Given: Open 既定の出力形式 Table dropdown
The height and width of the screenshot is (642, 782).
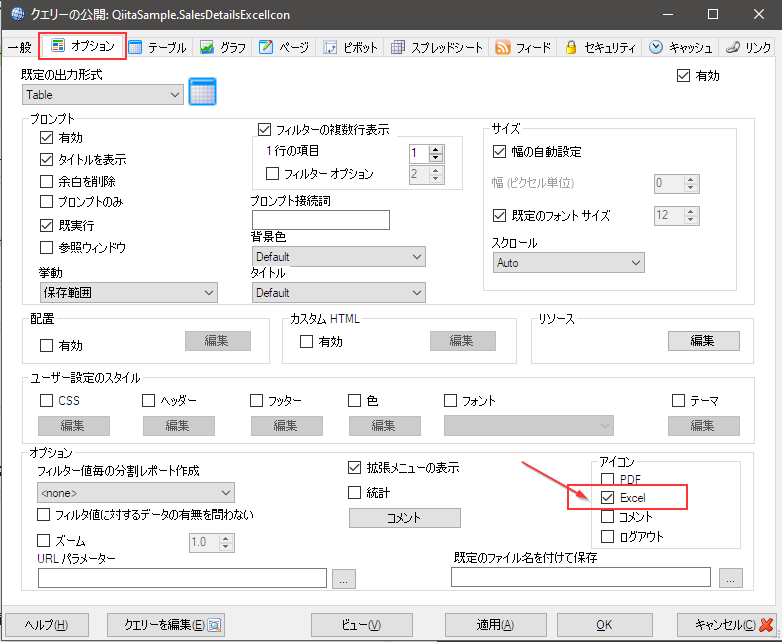Looking at the screenshot, I should (103, 94).
